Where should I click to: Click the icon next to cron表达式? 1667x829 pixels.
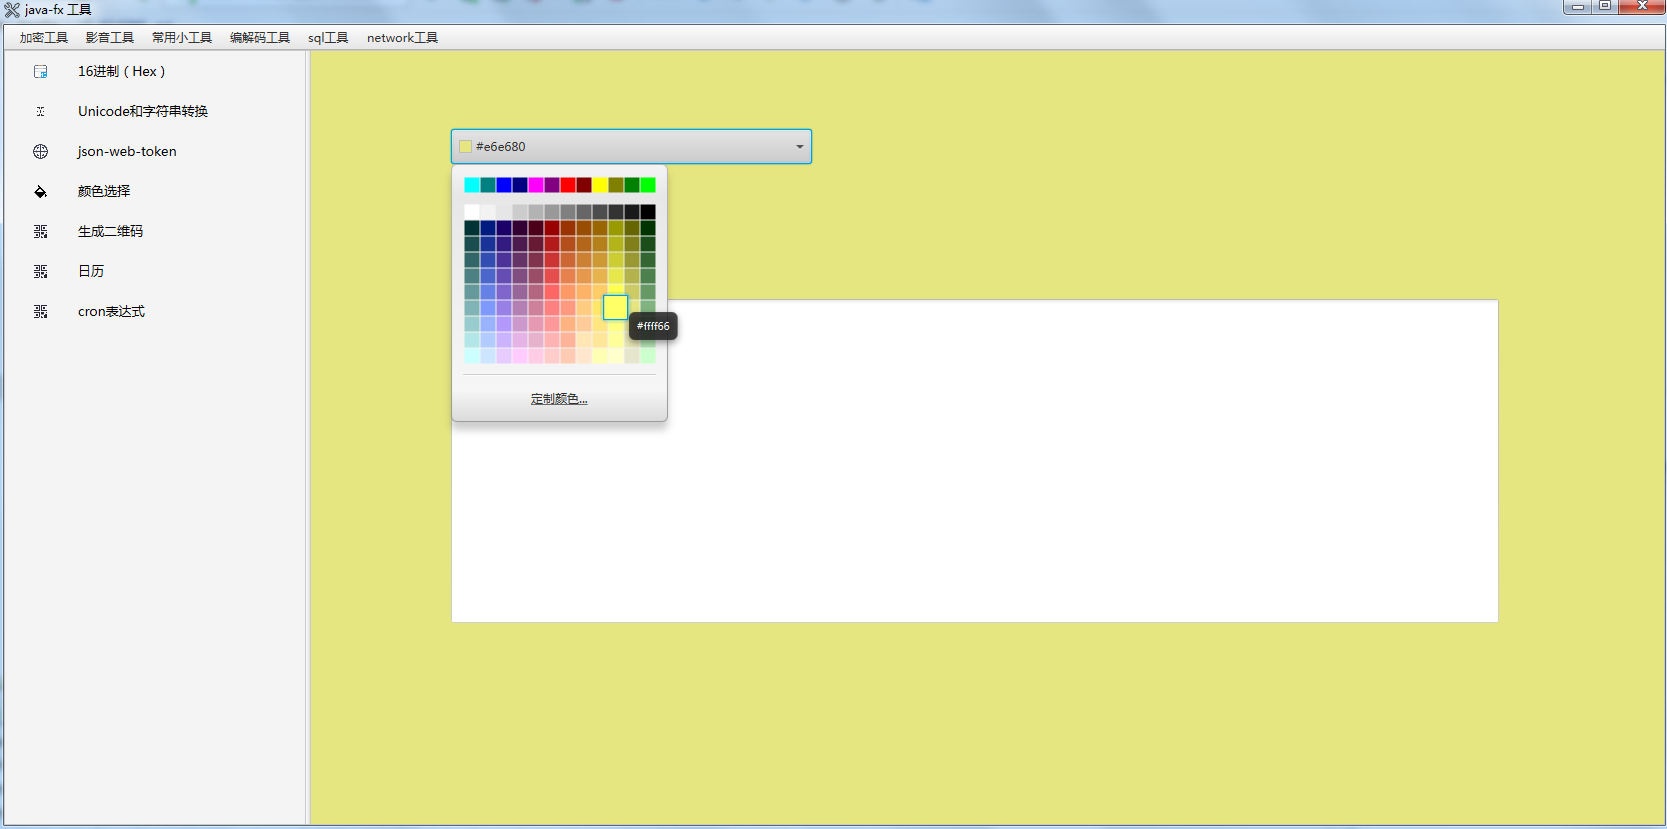pos(41,312)
